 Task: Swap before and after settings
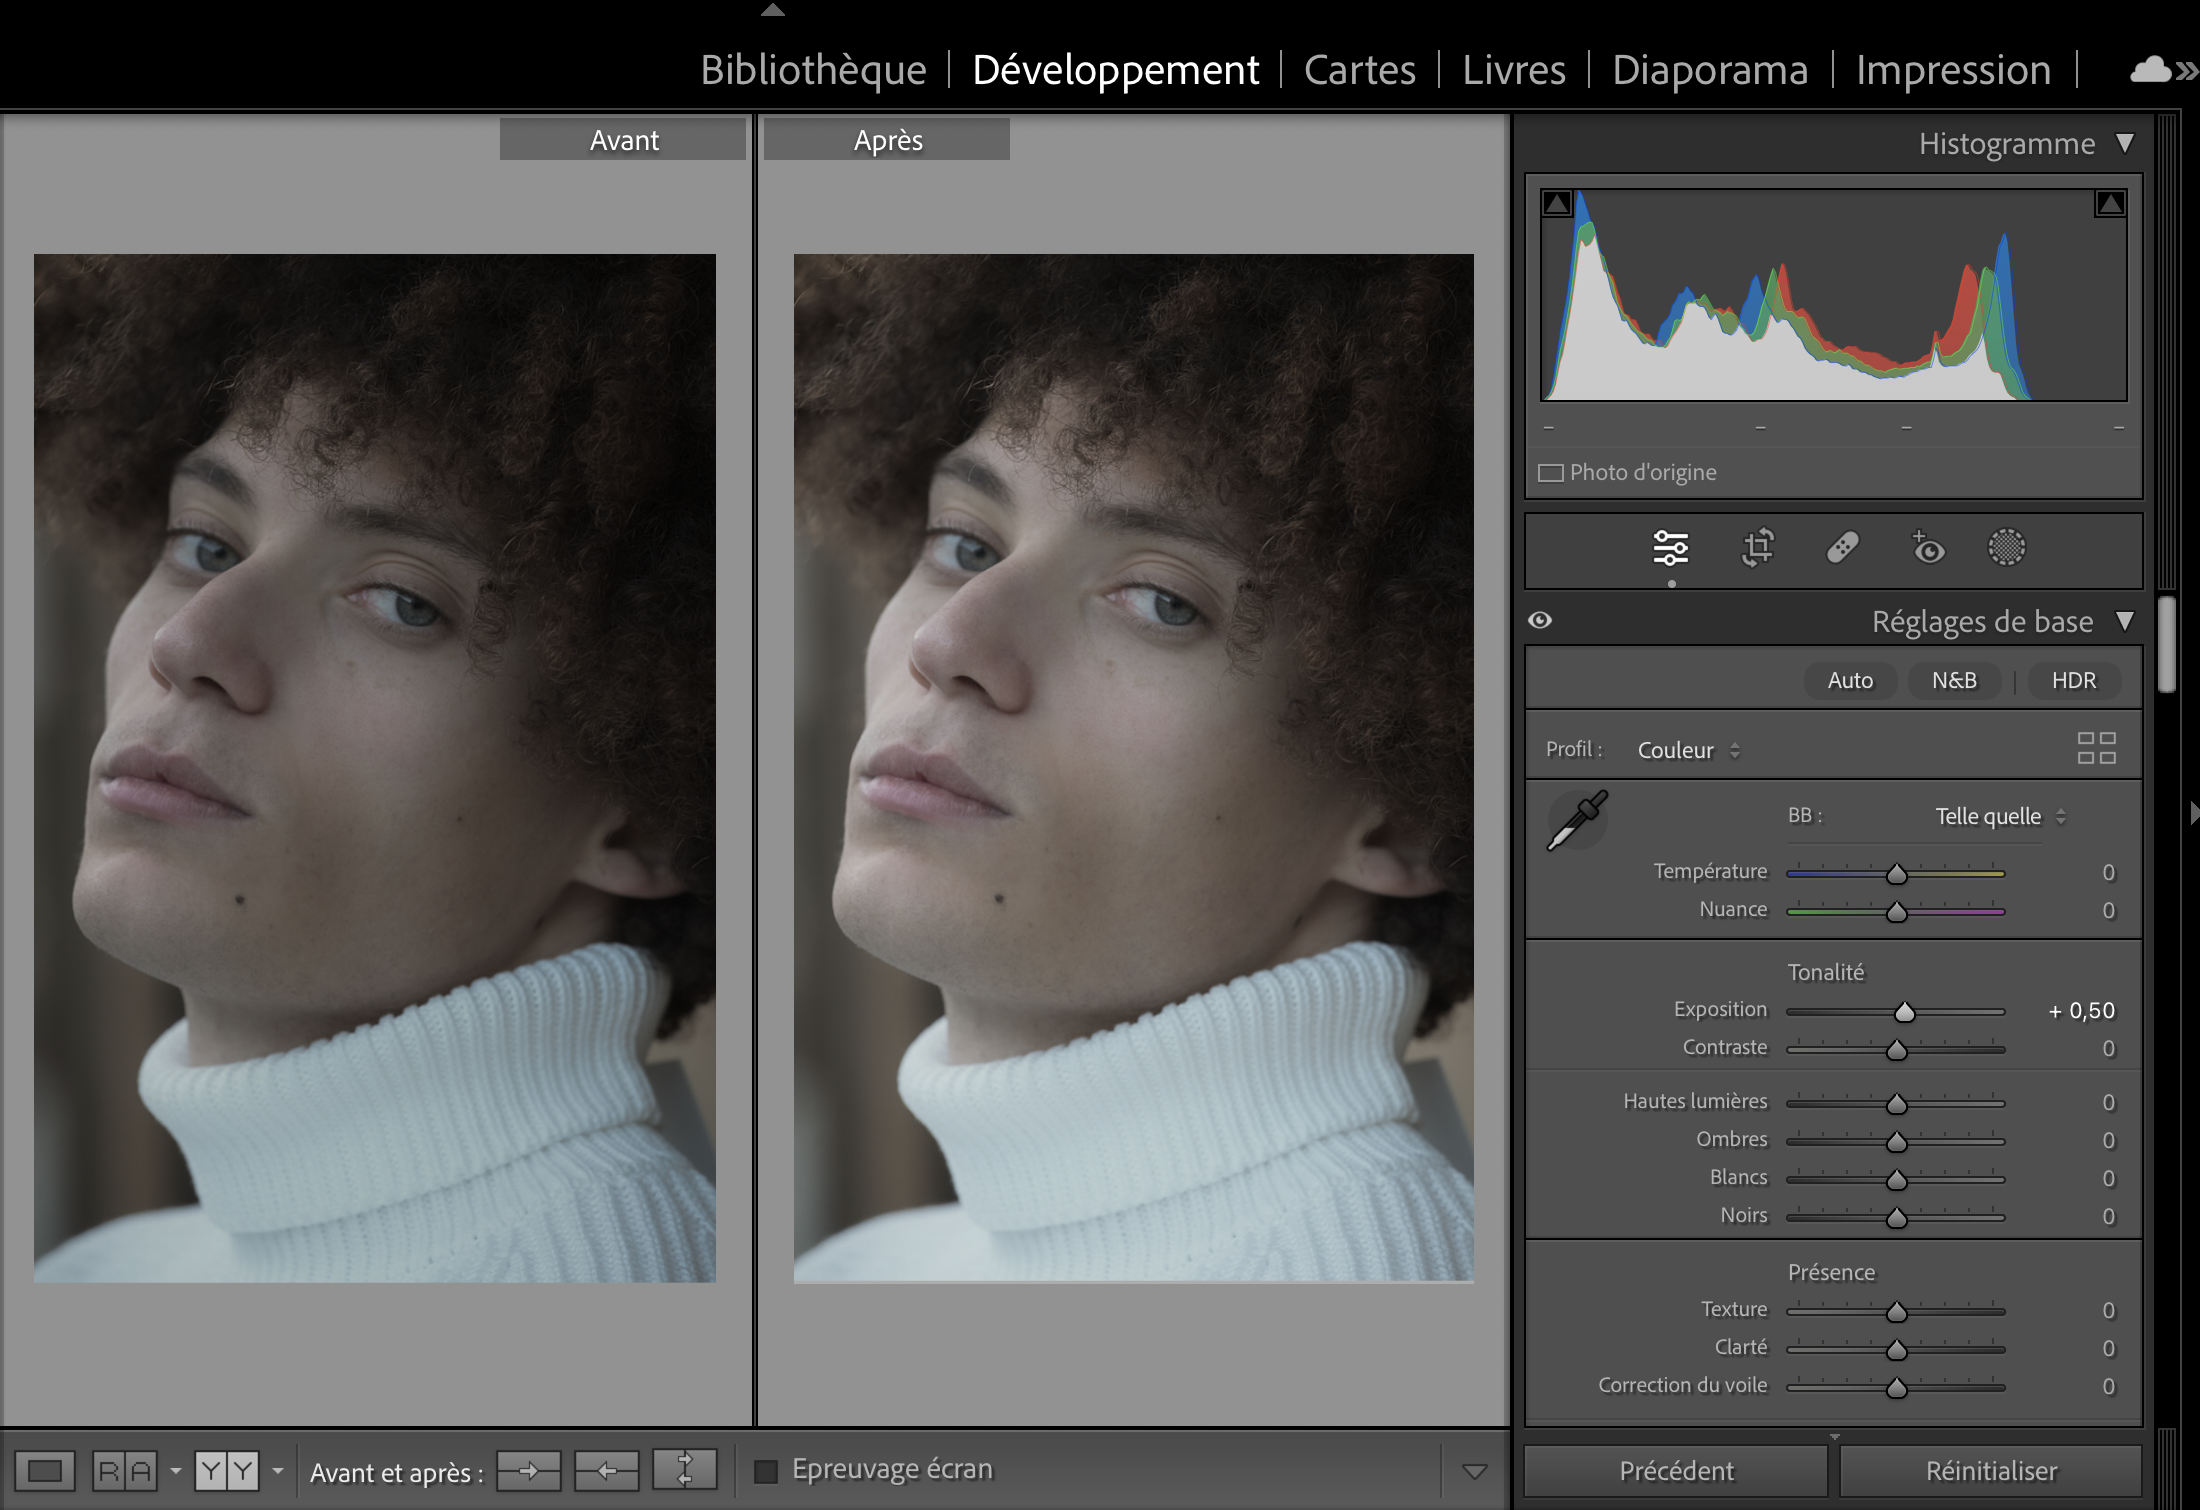click(x=684, y=1471)
